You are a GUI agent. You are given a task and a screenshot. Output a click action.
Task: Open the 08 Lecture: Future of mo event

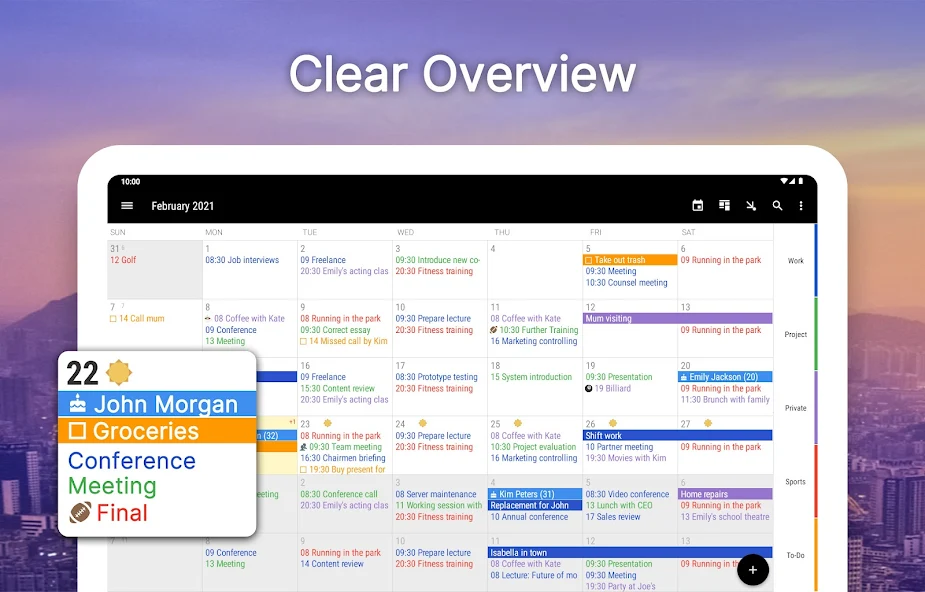click(534, 575)
